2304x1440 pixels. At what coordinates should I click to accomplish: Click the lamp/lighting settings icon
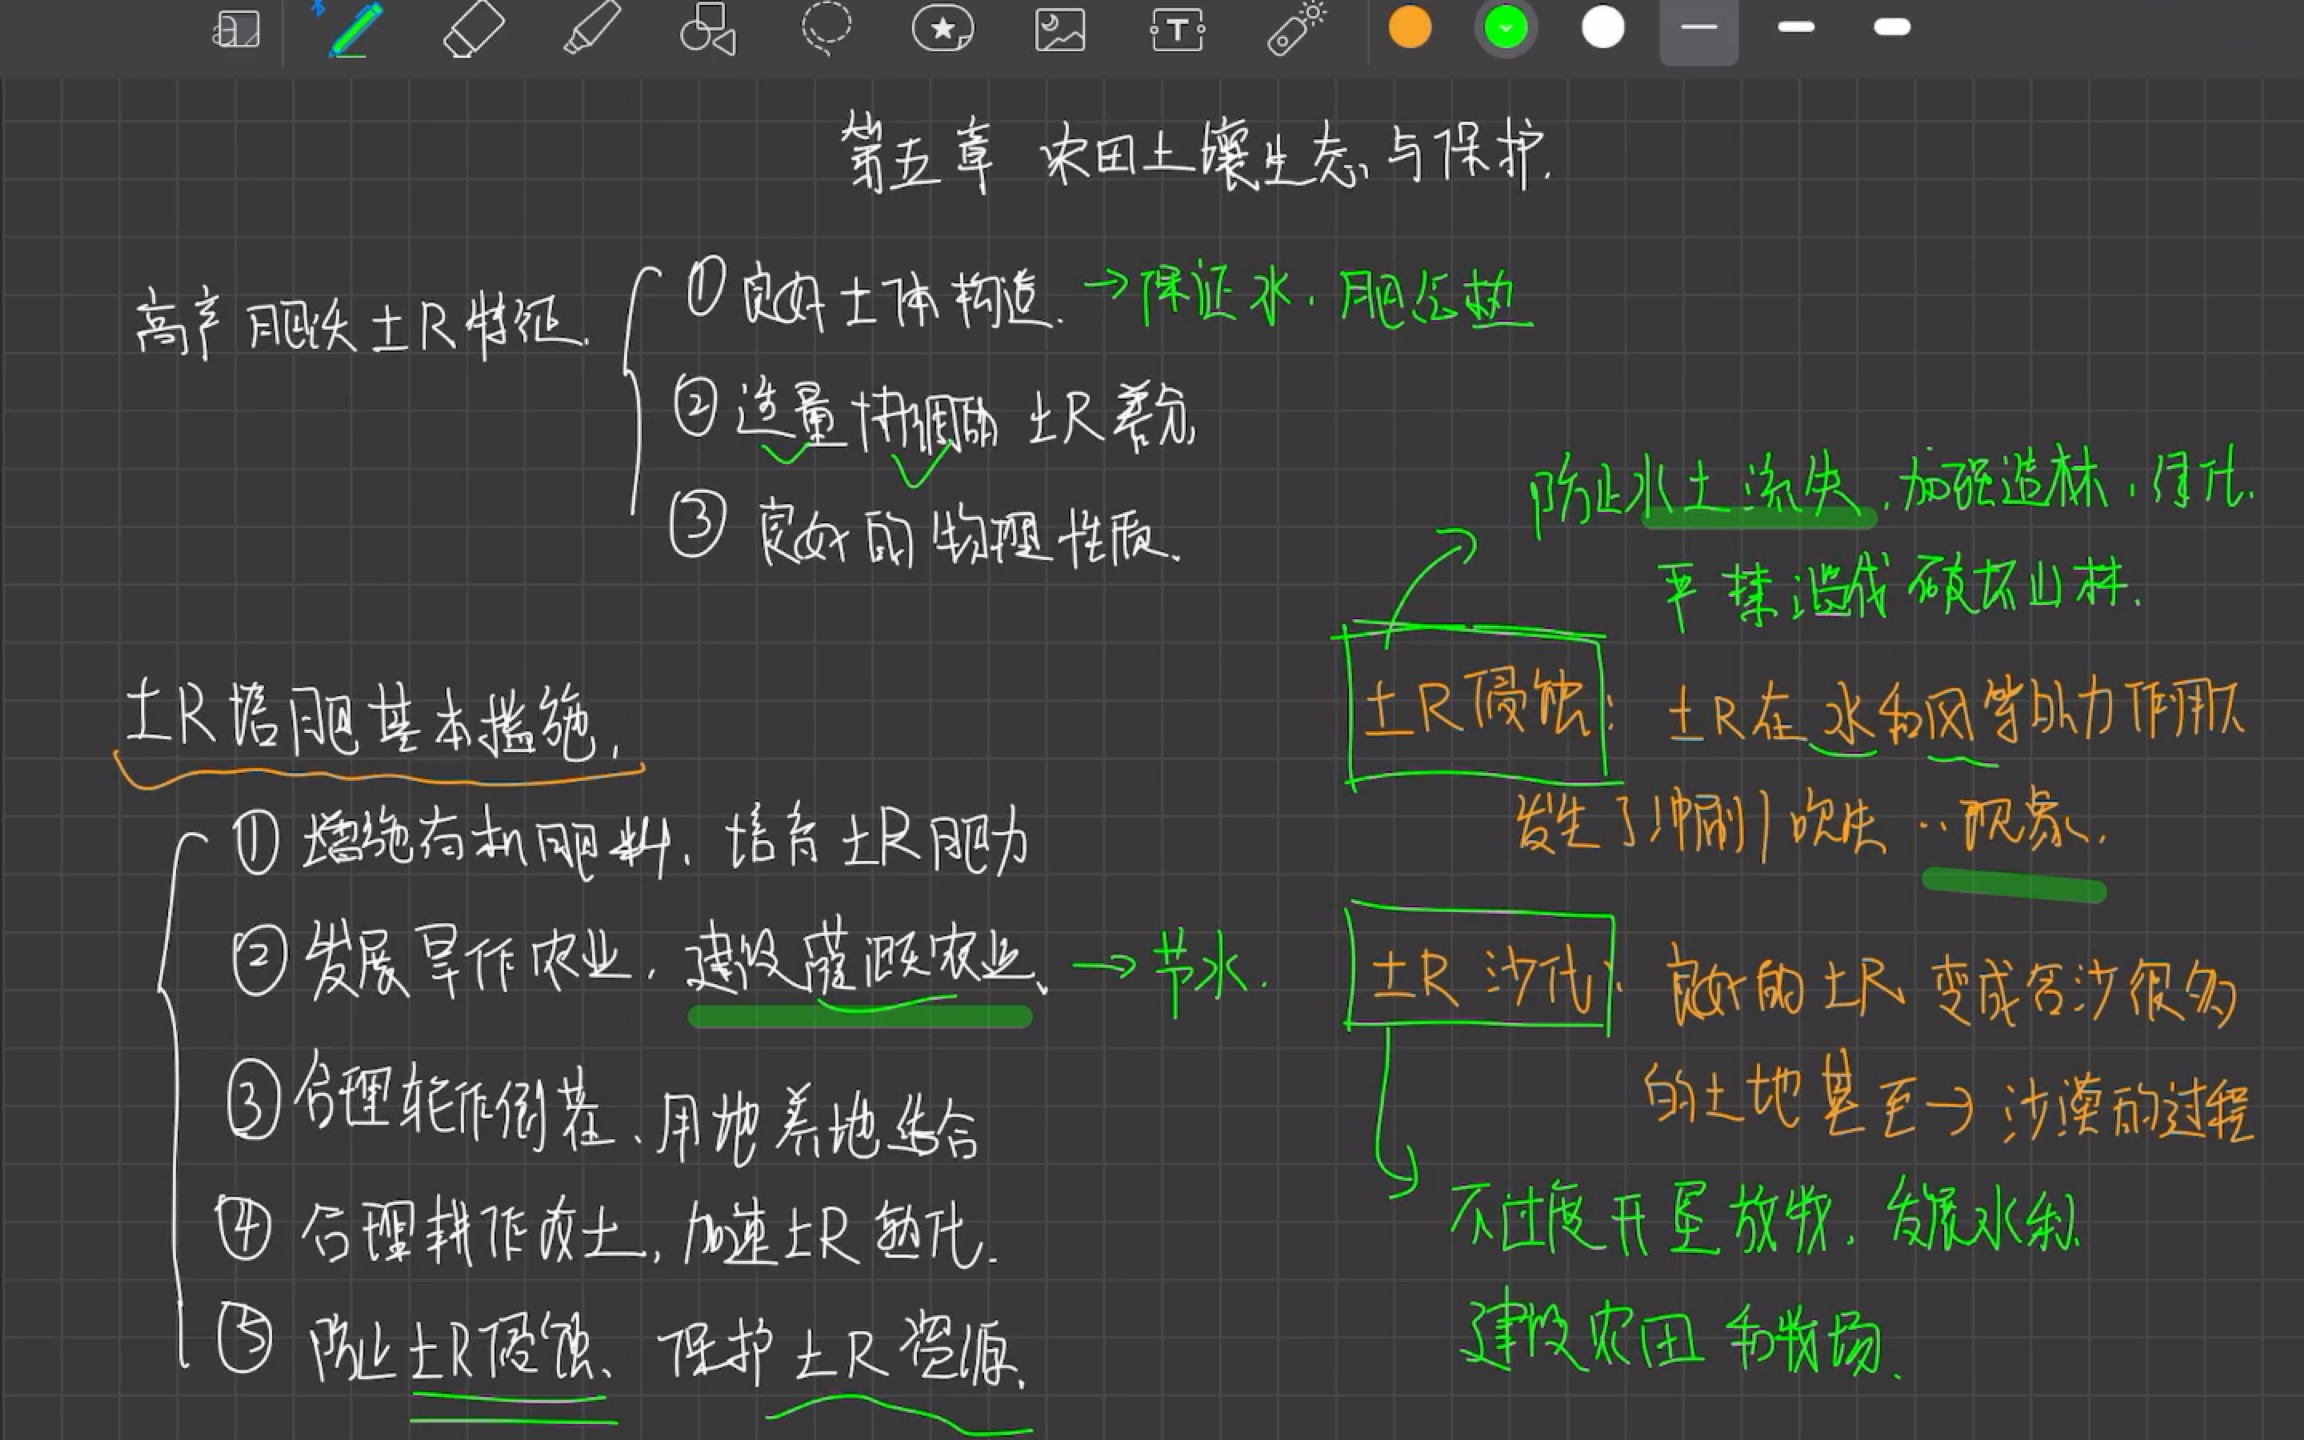[x=1302, y=28]
